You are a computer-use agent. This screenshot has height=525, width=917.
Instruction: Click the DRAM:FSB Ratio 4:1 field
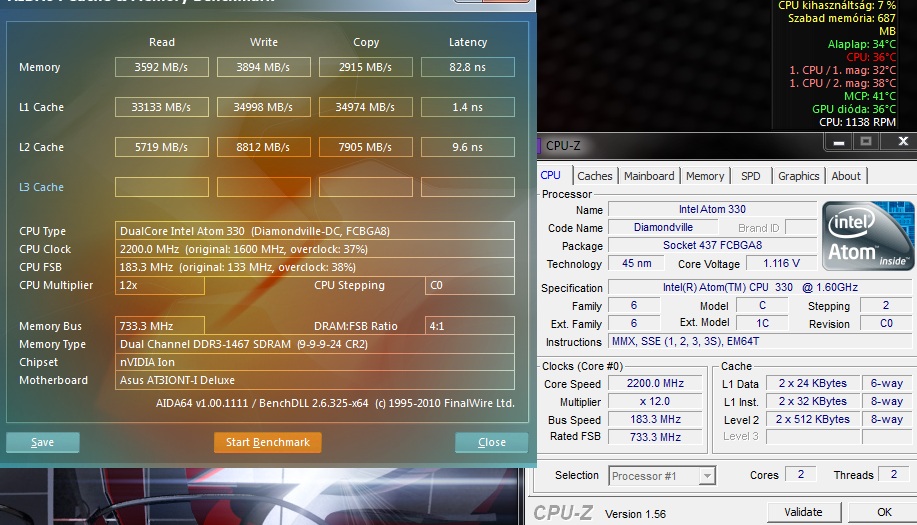pos(470,326)
